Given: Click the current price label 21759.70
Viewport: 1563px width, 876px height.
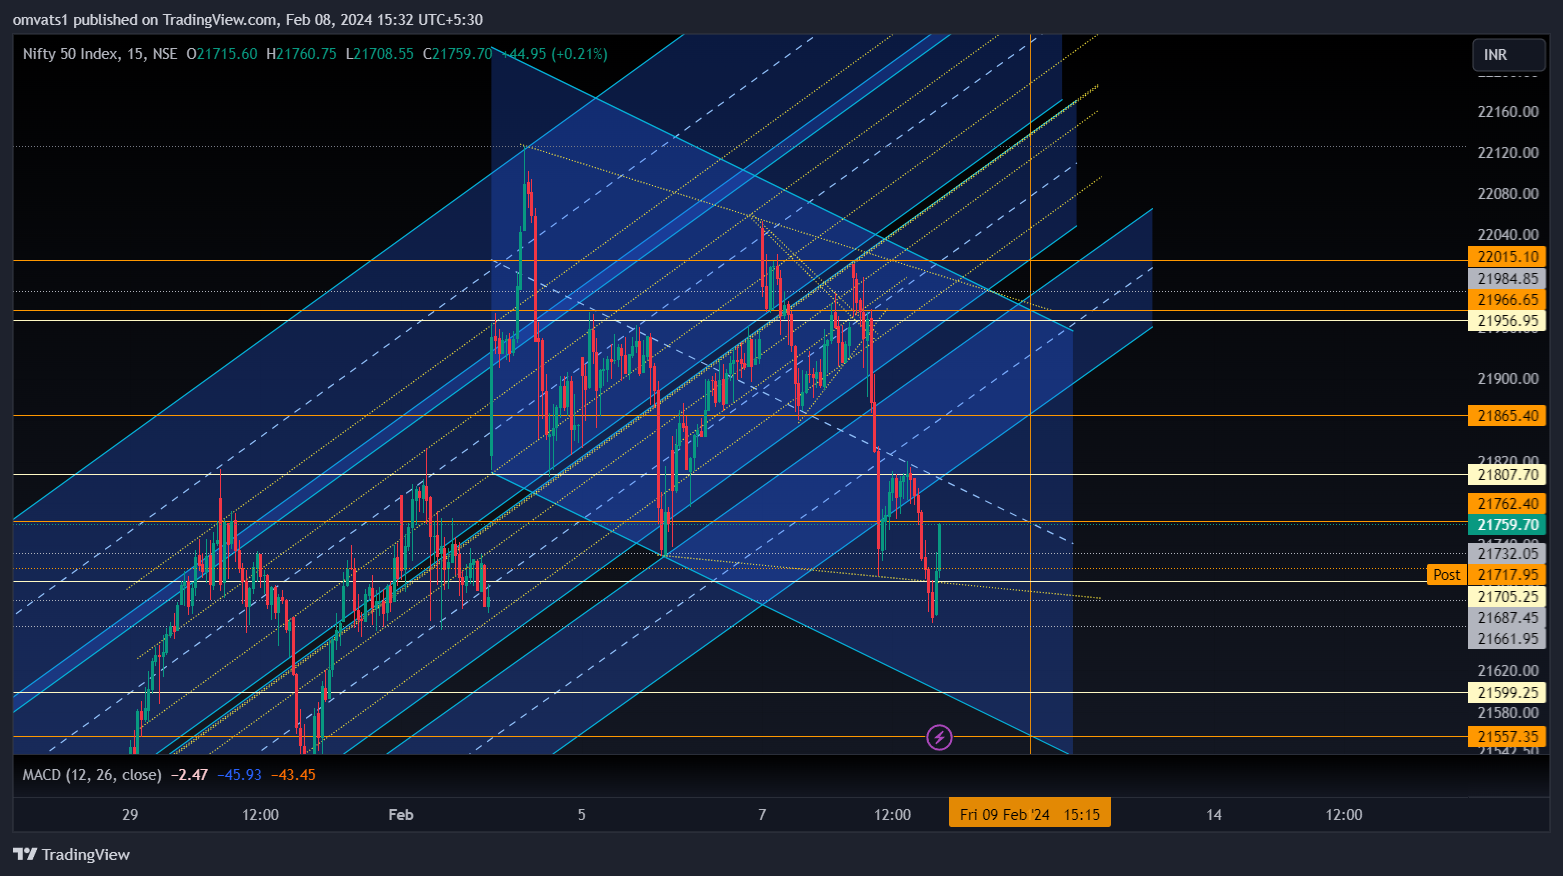Looking at the screenshot, I should (1507, 525).
